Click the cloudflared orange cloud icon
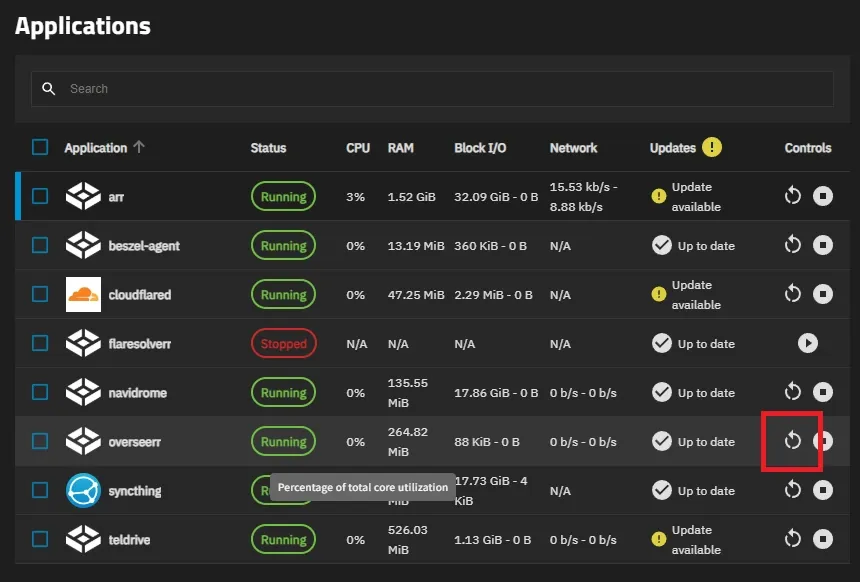The height and width of the screenshot is (582, 860). (x=83, y=295)
